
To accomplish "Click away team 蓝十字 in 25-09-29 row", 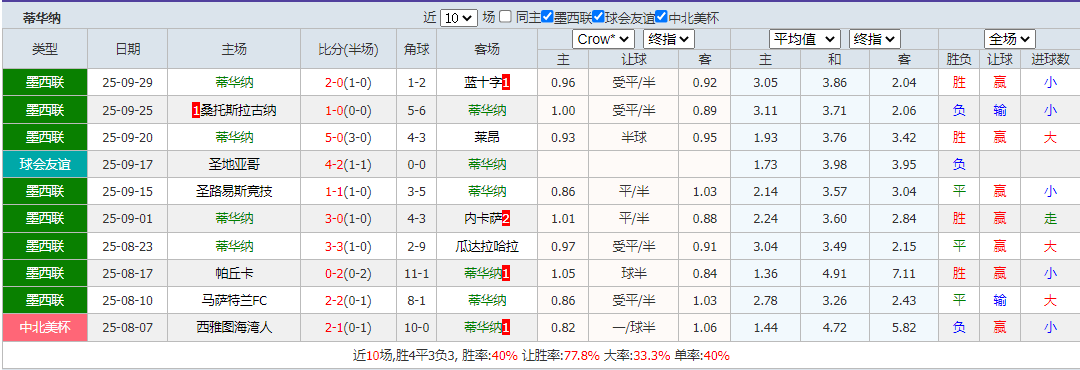I will point(483,83).
